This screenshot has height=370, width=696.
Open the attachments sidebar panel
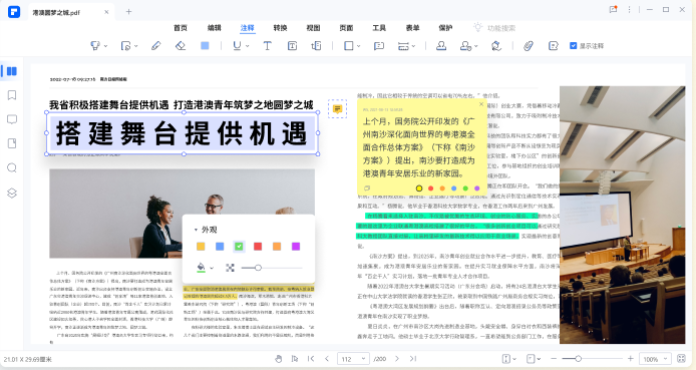(12, 143)
